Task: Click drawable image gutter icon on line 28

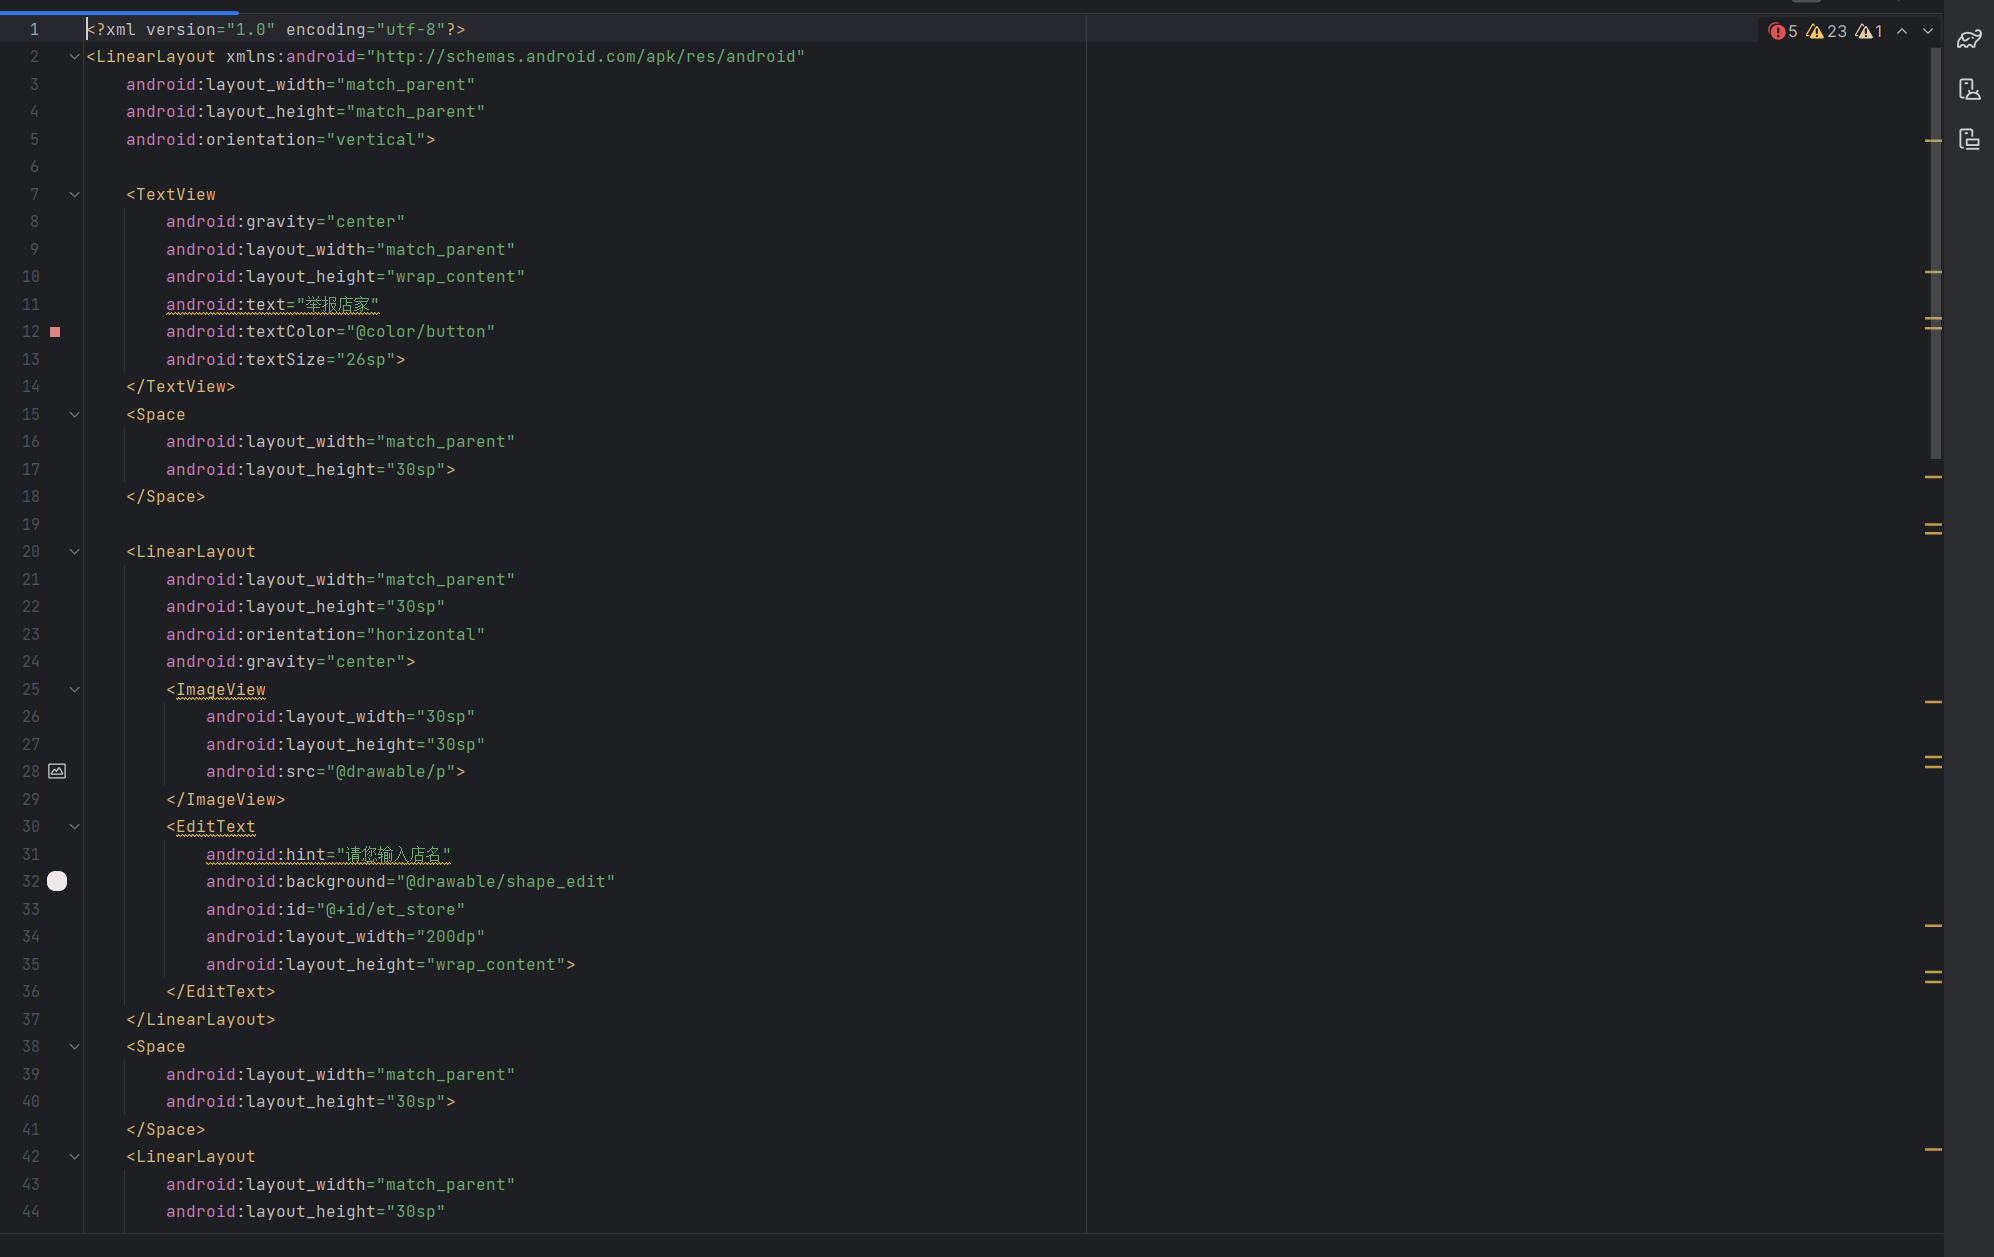Action: click(x=57, y=771)
